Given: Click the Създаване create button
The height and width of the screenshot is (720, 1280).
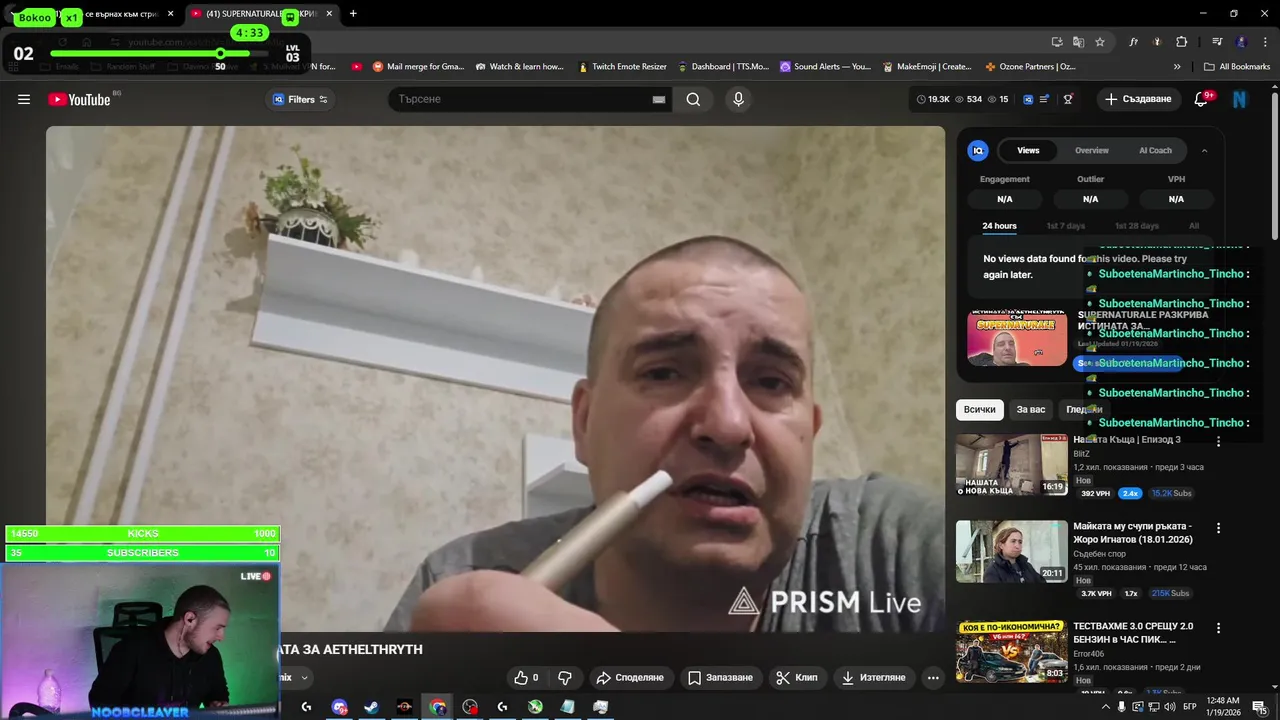Looking at the screenshot, I should tap(1137, 99).
